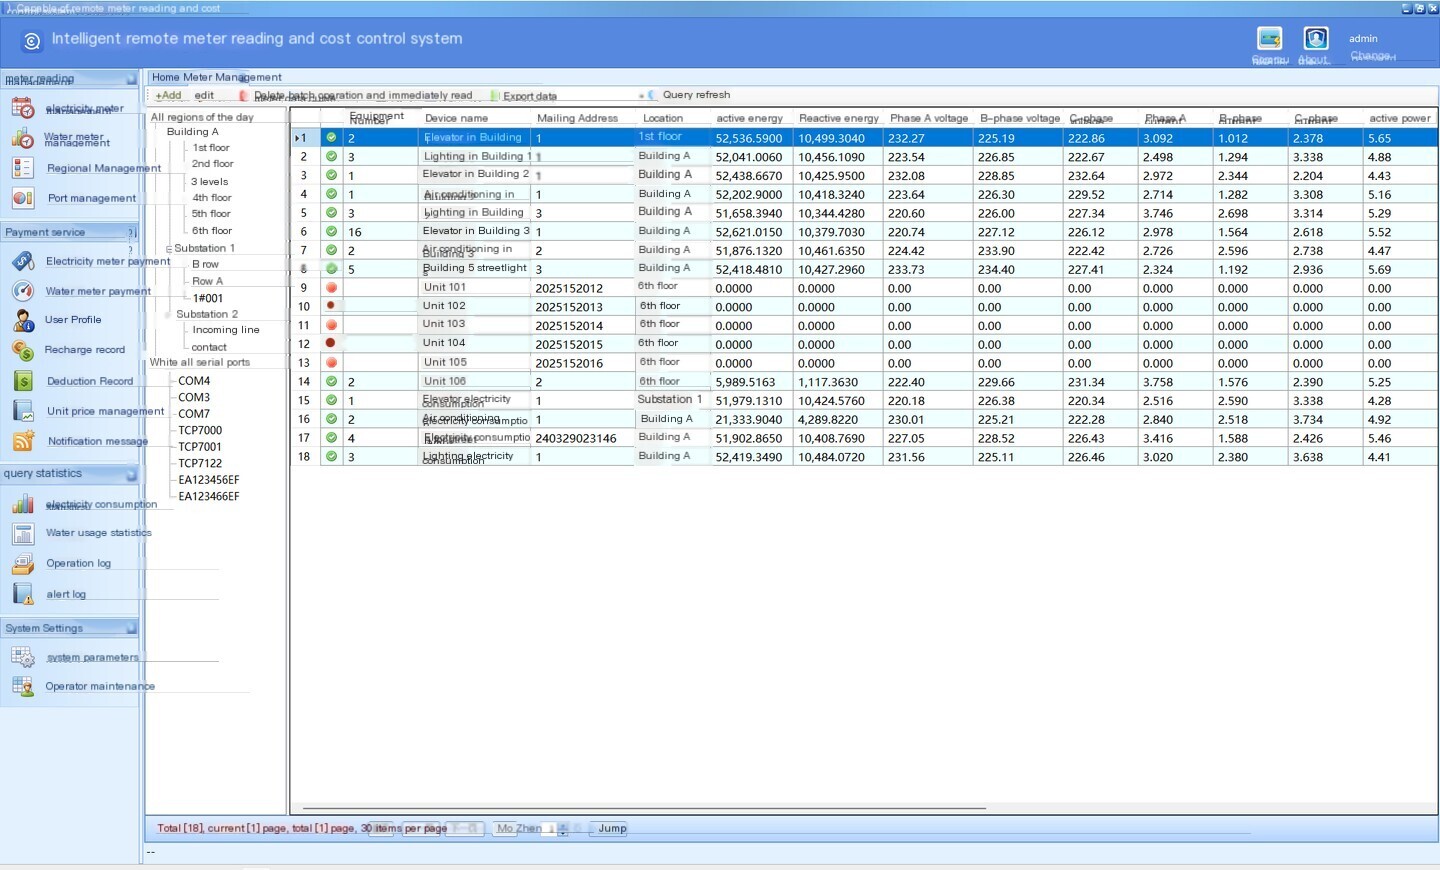Toggle the Substation 2 tree node expander

(168, 314)
